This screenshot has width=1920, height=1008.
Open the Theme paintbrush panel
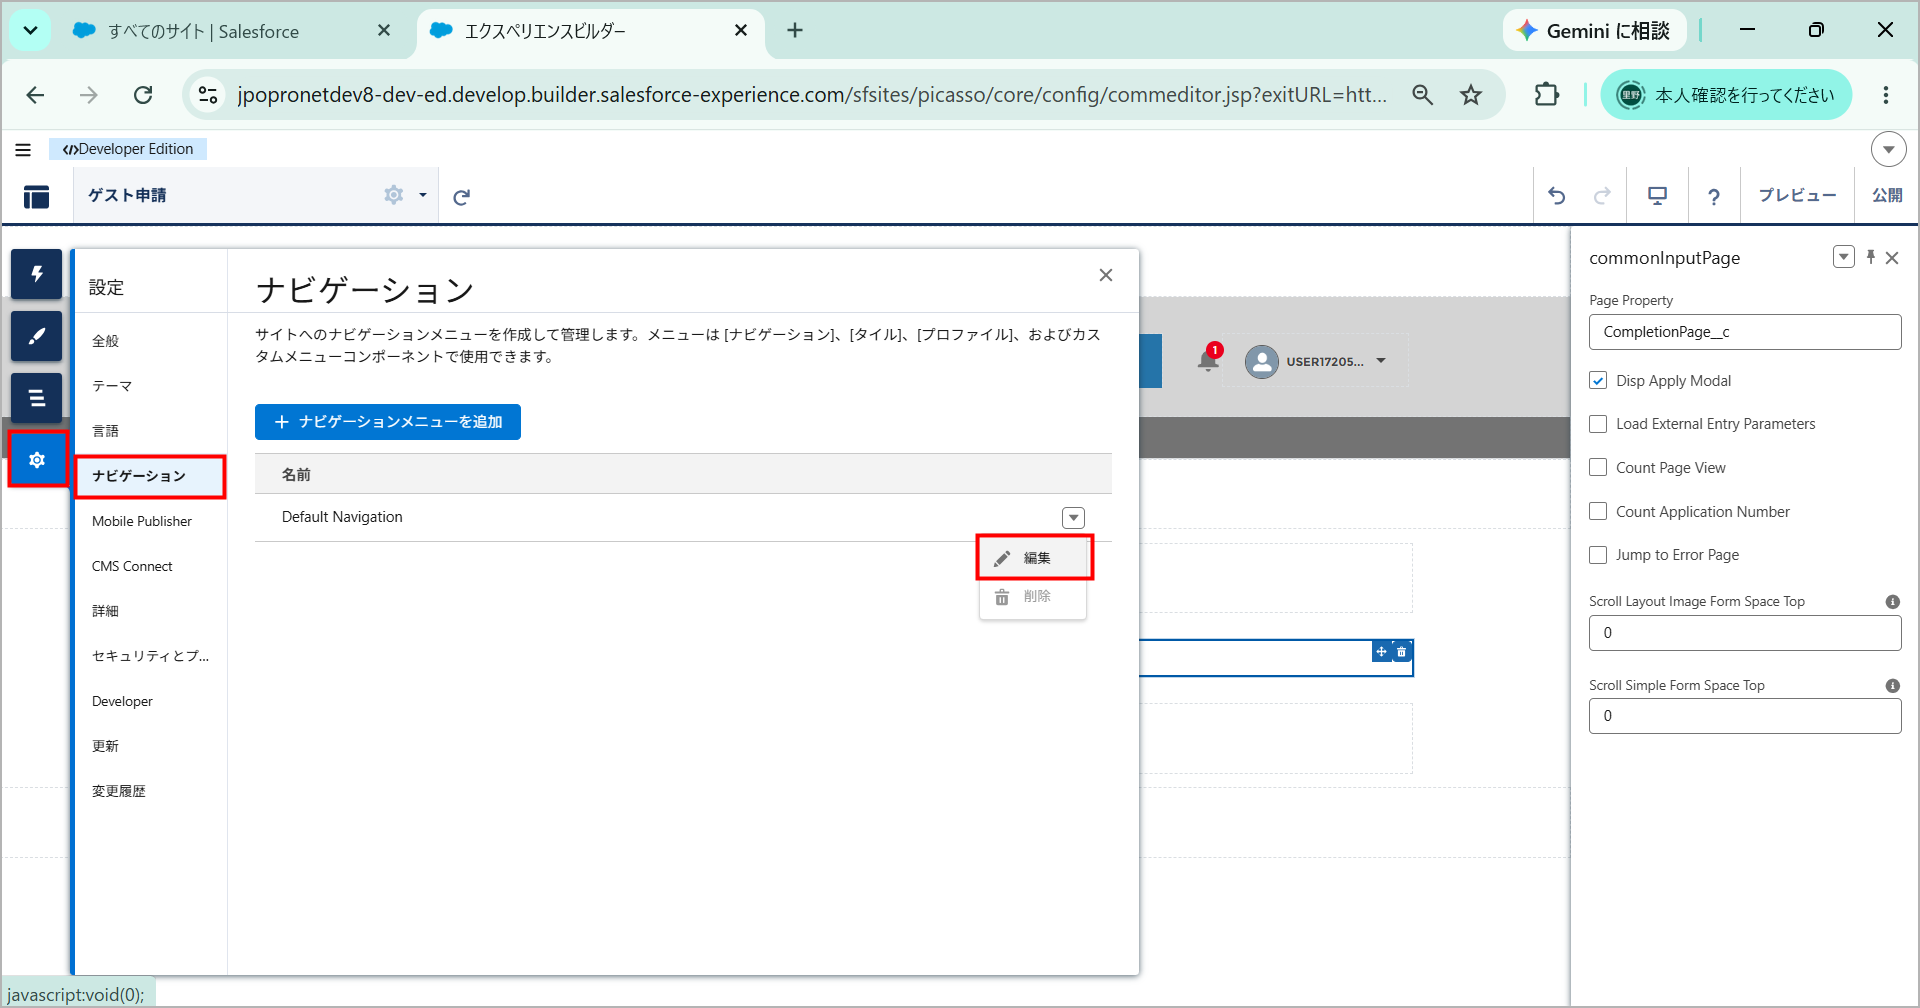pyautogui.click(x=37, y=336)
